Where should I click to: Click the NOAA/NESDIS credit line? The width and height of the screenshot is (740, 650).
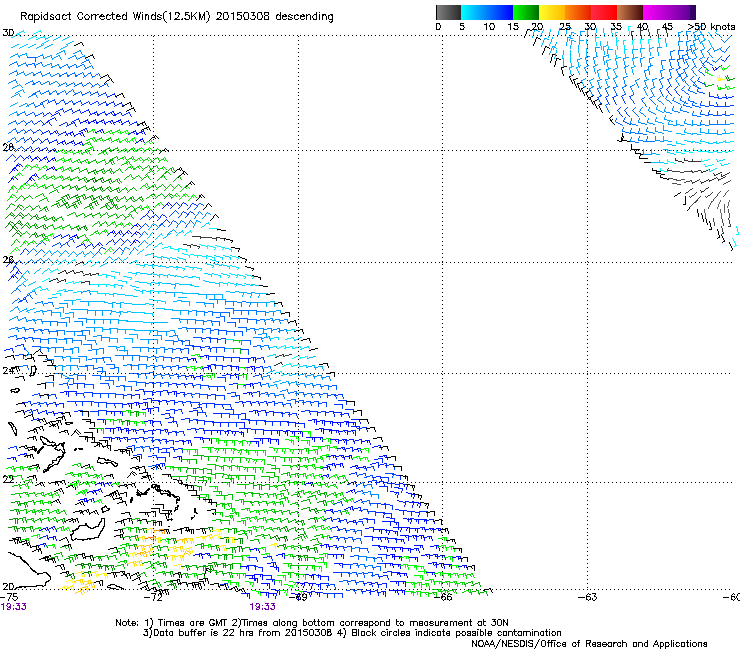point(589,644)
